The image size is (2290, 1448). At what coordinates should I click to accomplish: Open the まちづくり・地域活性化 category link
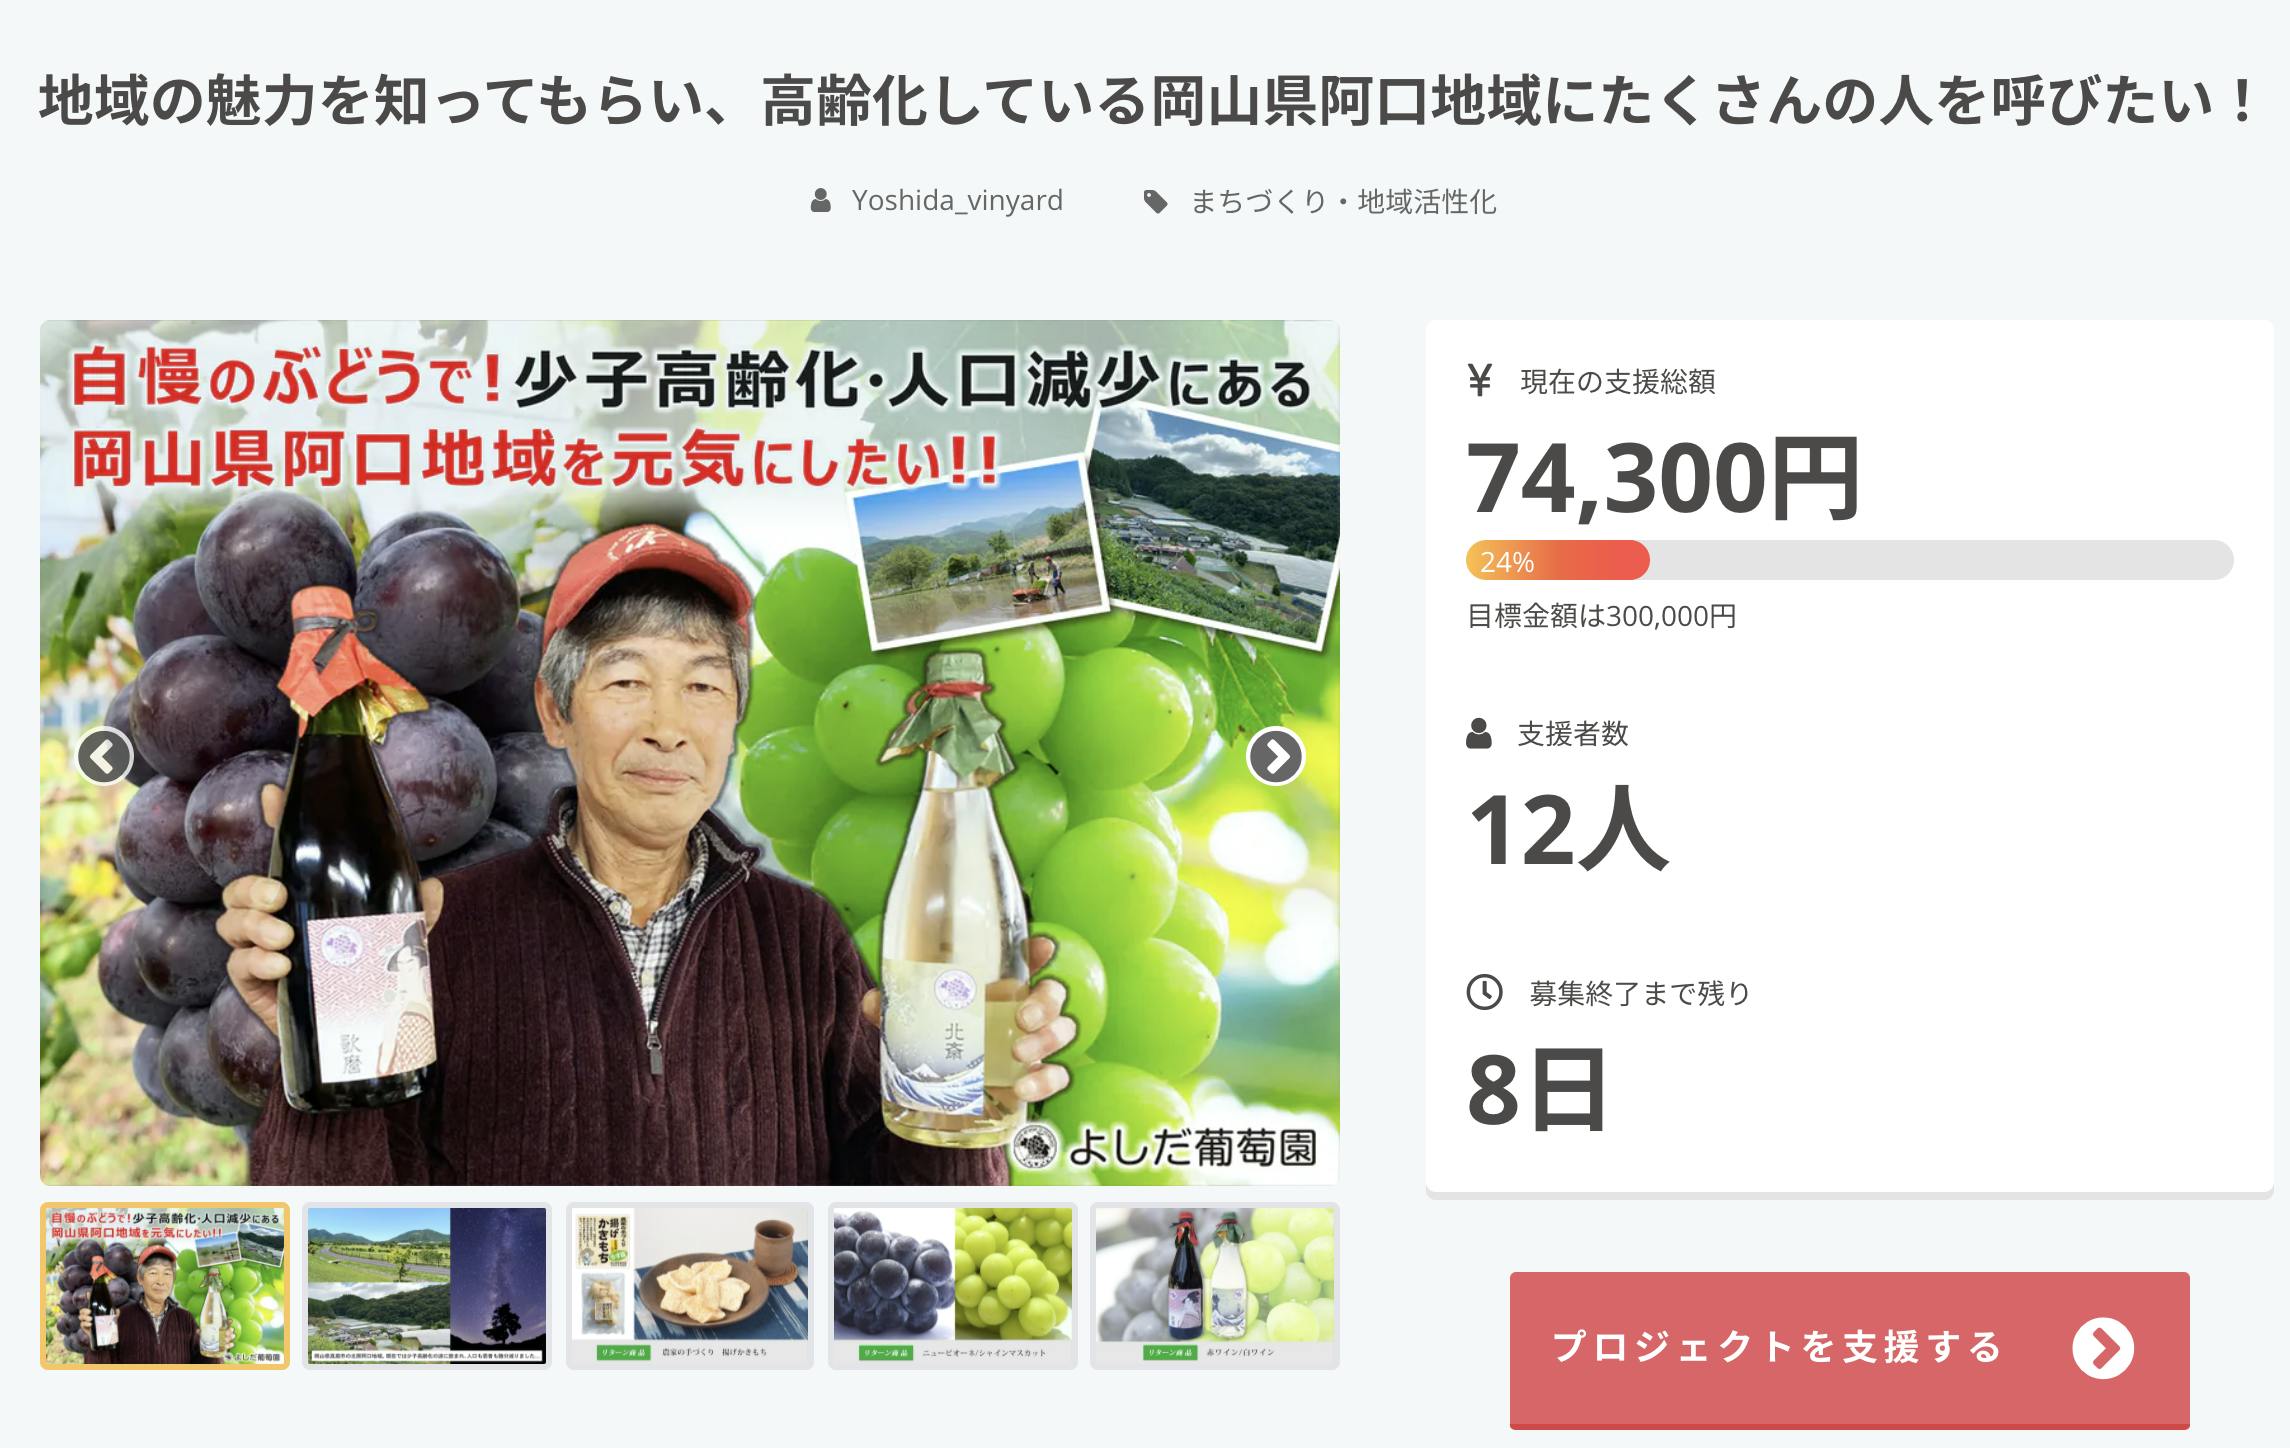coord(1343,202)
